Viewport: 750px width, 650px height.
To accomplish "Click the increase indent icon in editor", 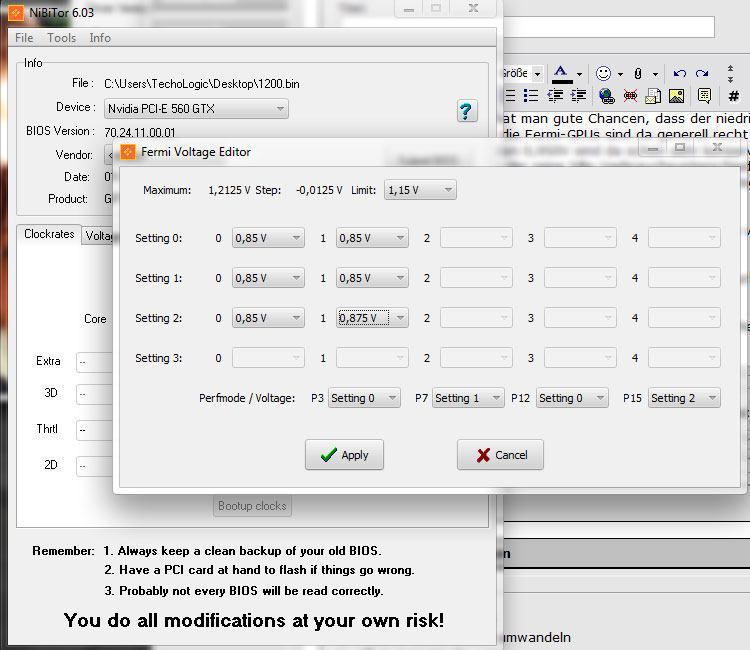I will [x=578, y=96].
